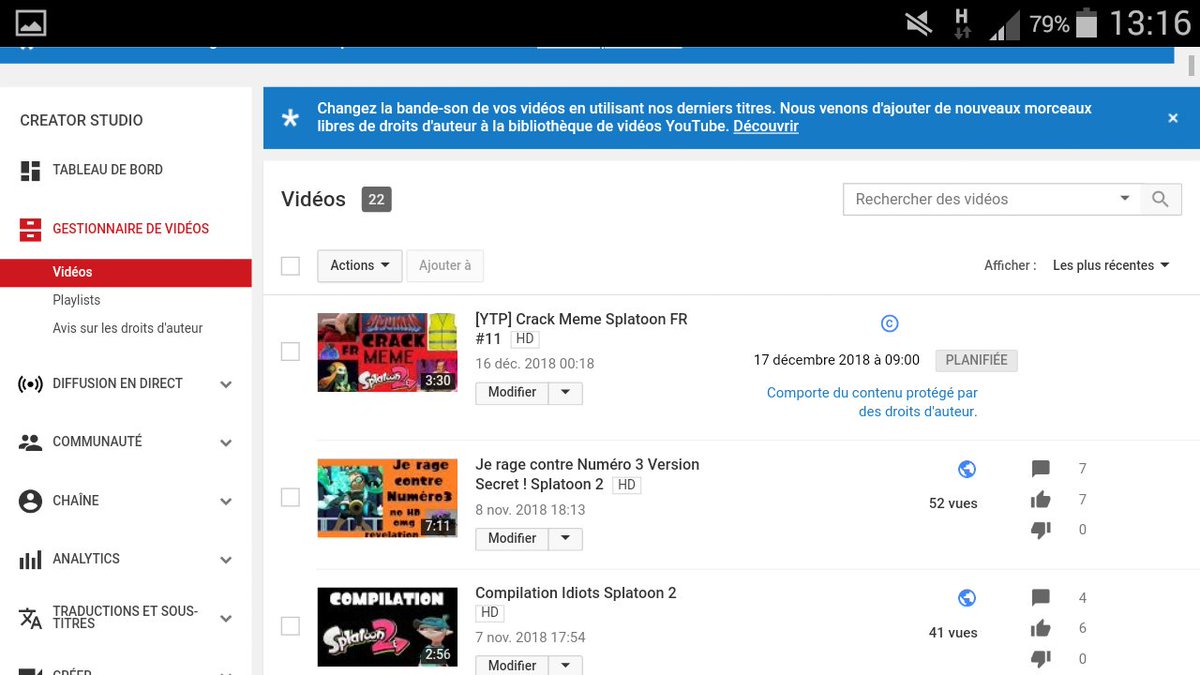The height and width of the screenshot is (675, 1200).
Task: Open the Je rage contre Numéro3 thumbnail
Action: click(x=387, y=498)
